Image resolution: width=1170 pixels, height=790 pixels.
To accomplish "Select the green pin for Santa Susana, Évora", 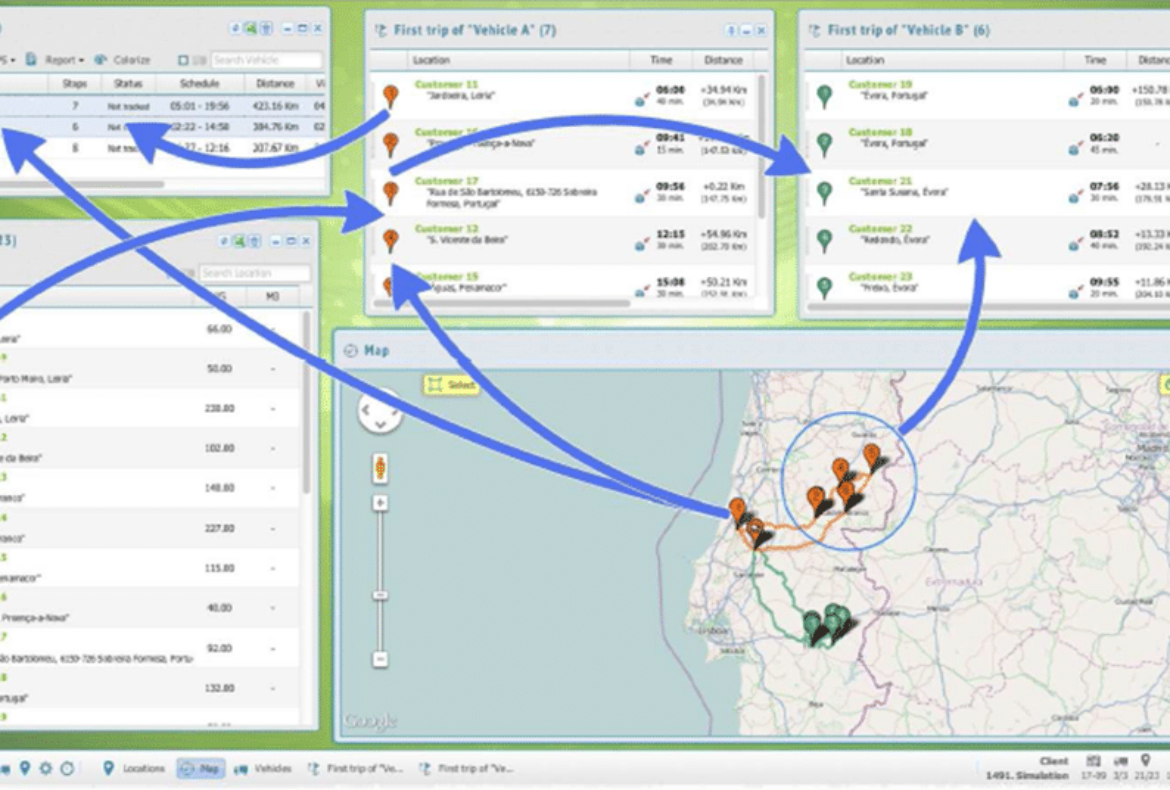I will click(824, 192).
